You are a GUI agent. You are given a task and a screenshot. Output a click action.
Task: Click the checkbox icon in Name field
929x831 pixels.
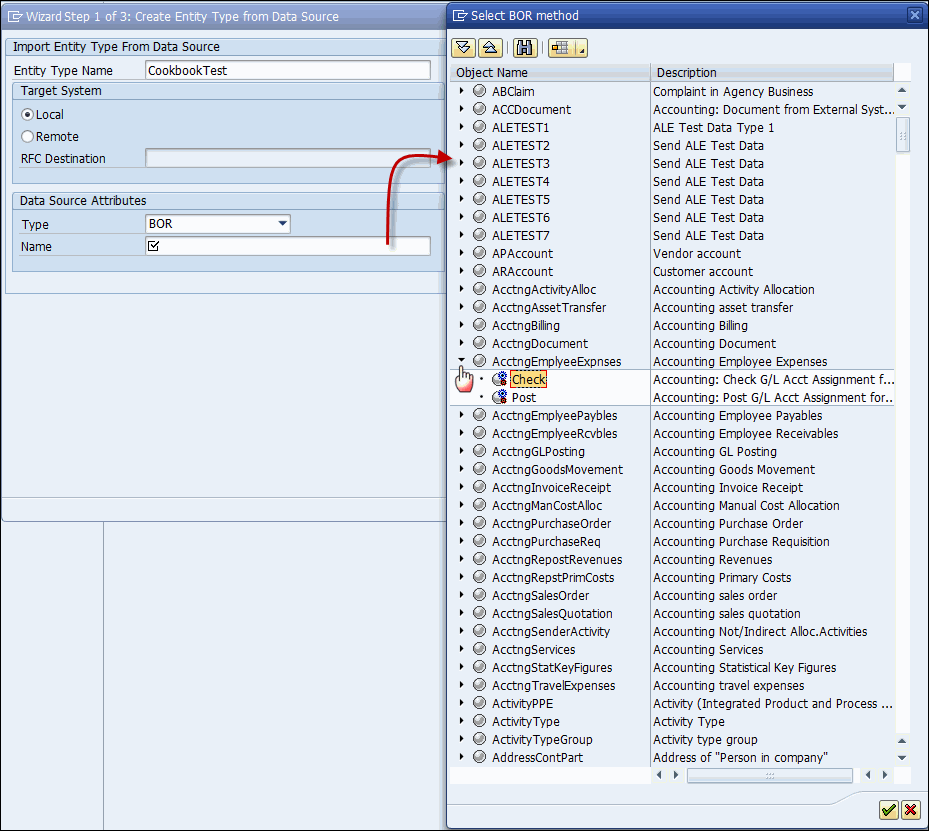pos(154,246)
